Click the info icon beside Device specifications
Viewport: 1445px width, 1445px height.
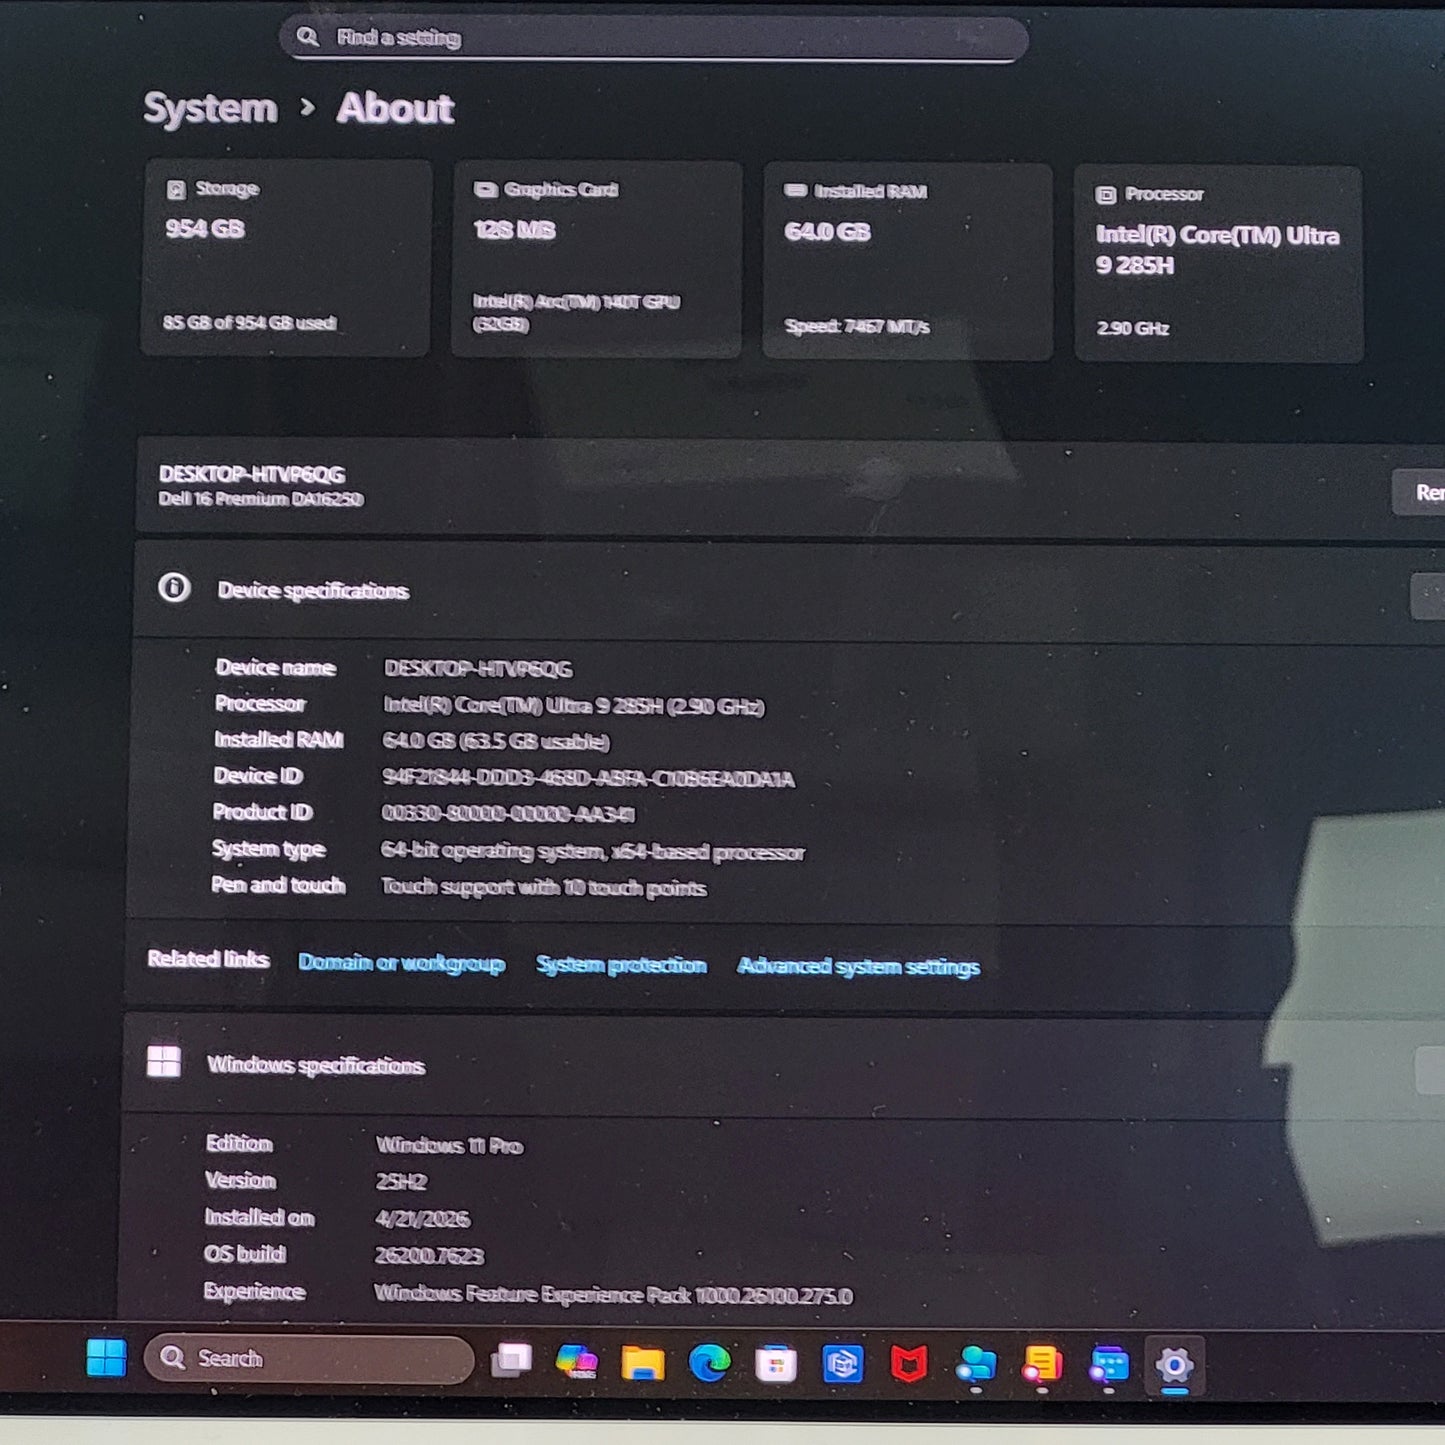click(x=174, y=588)
